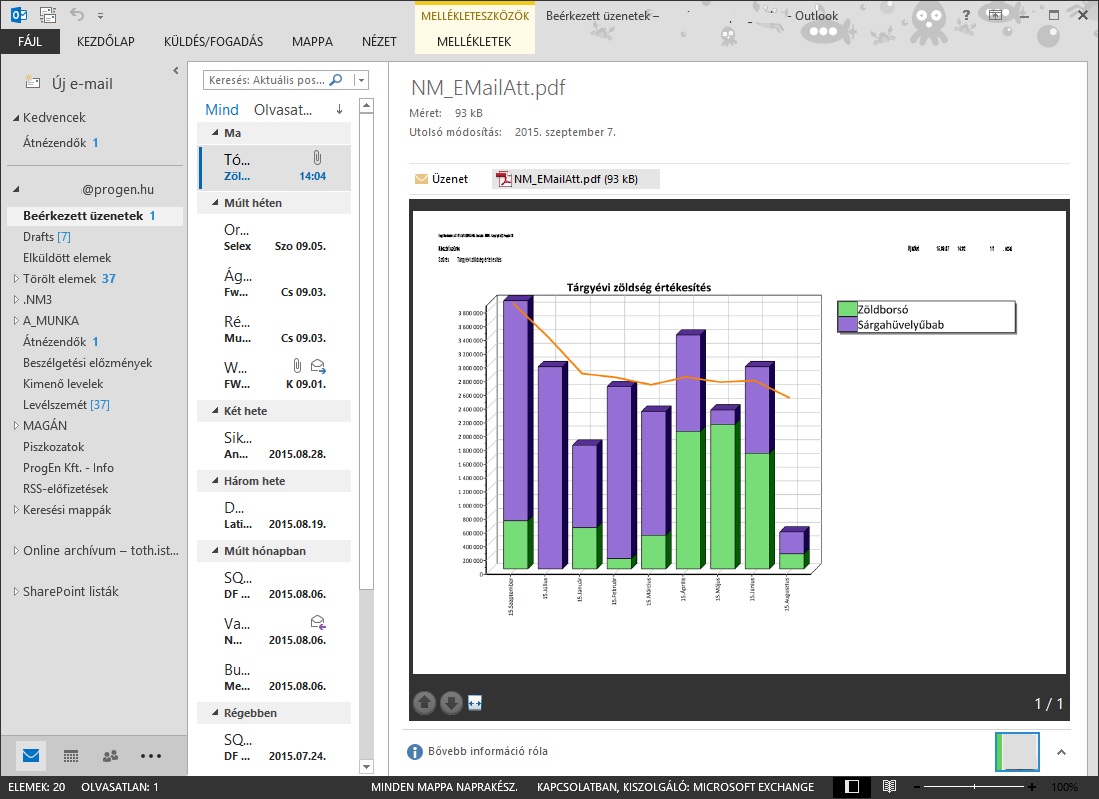Open the Mail view icon
The width and height of the screenshot is (1099, 799).
point(31,756)
